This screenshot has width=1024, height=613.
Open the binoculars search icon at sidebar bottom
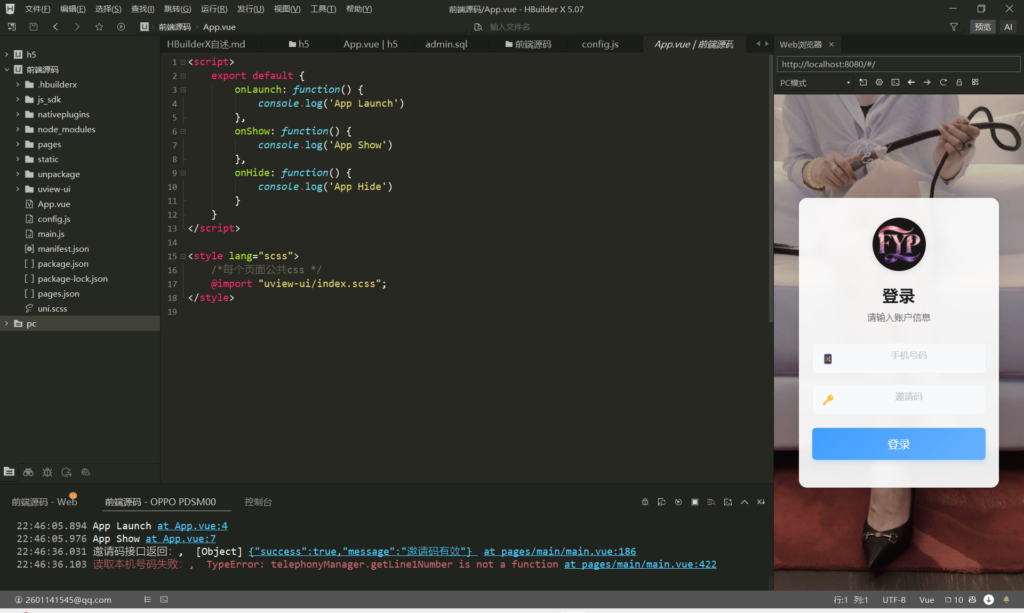coord(28,472)
